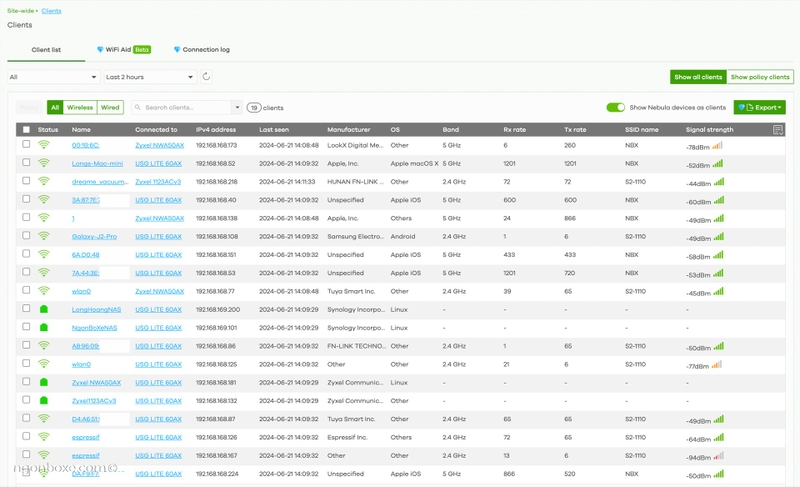Click the Show all clients button
This screenshot has height=487, width=800.
click(x=698, y=77)
